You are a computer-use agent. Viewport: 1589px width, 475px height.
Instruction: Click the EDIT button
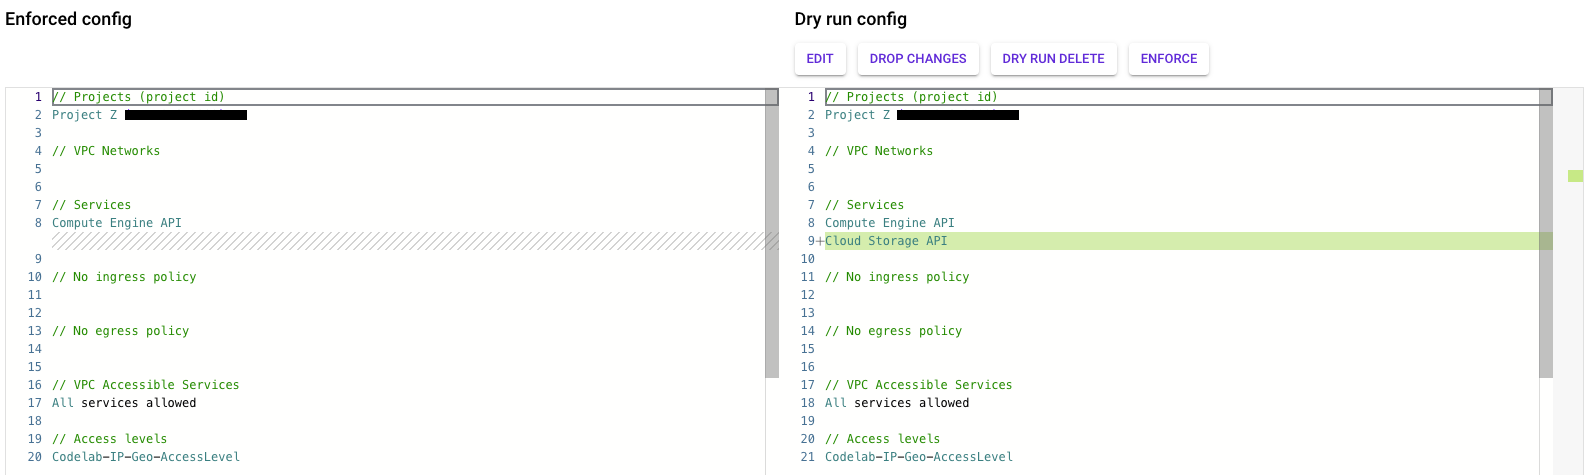[x=820, y=59]
